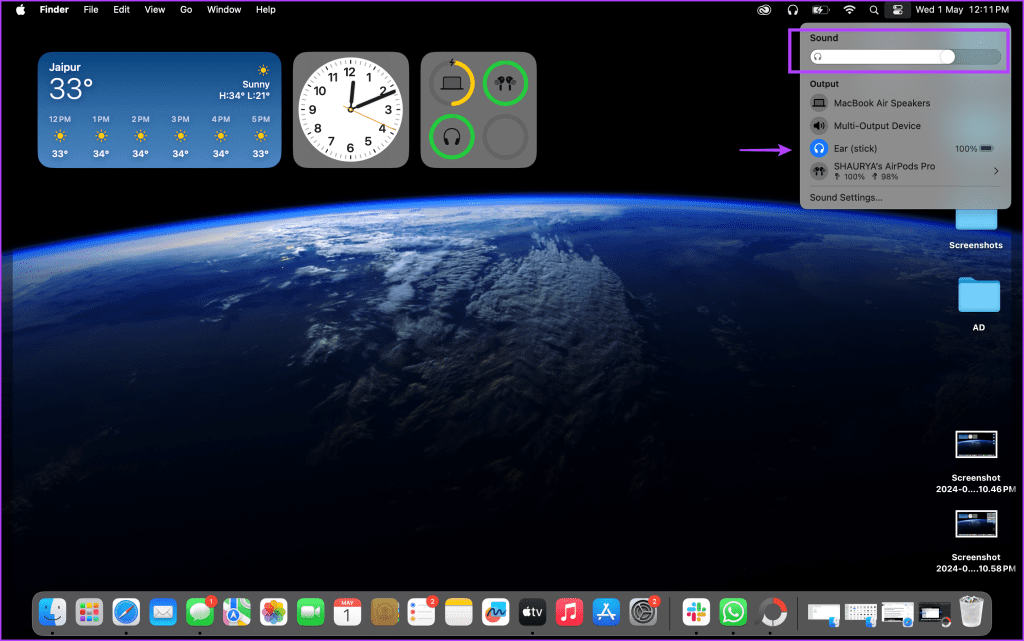Viewport: 1024px width, 641px height.
Task: Open the Apple menu
Action: pyautogui.click(x=20, y=10)
